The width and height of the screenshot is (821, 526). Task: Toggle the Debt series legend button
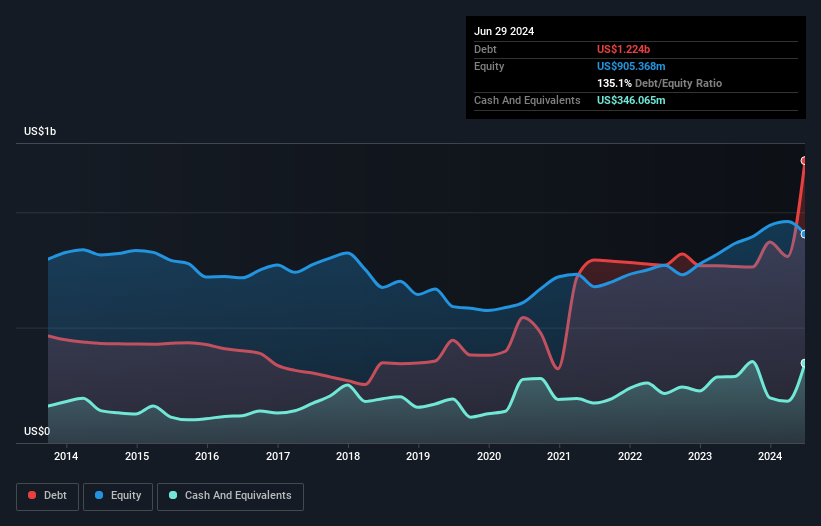(x=48, y=496)
